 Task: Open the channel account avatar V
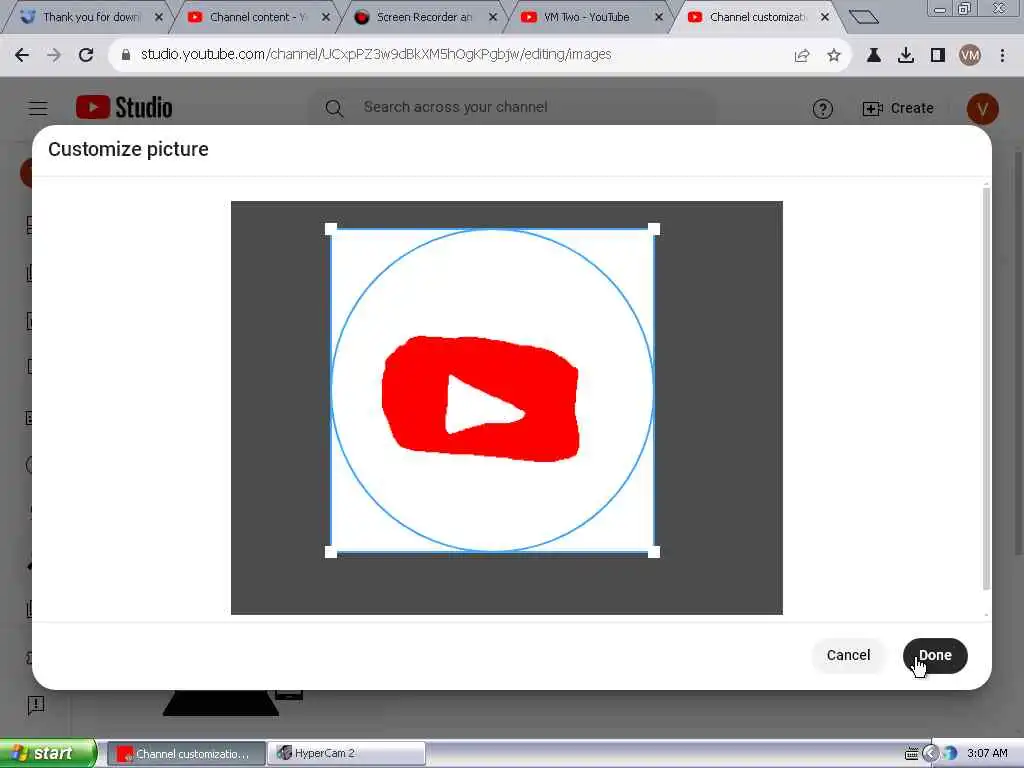tap(982, 108)
